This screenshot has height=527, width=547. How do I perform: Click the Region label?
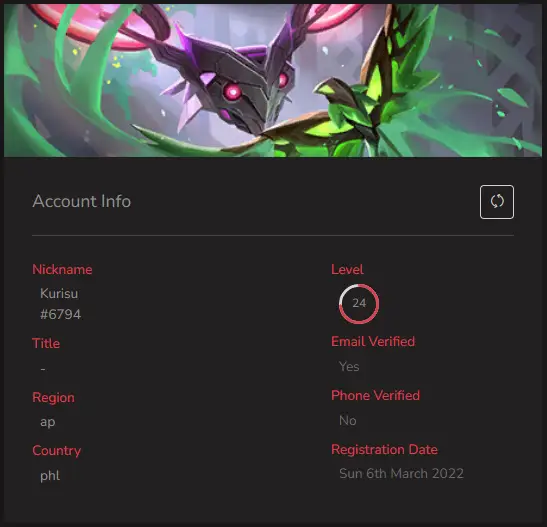pos(53,398)
